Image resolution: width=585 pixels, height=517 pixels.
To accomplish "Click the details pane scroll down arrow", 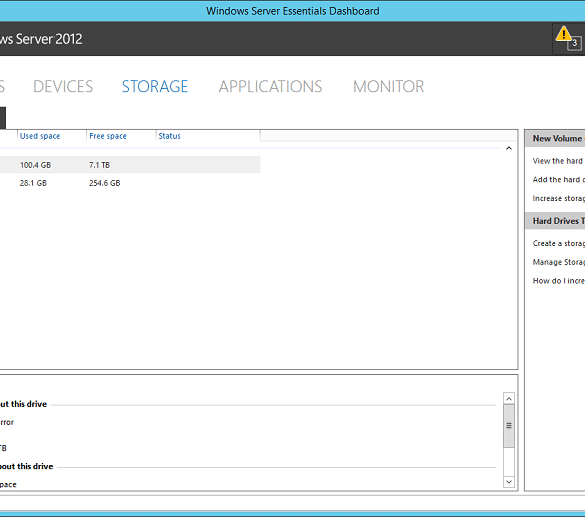I will click(x=509, y=482).
